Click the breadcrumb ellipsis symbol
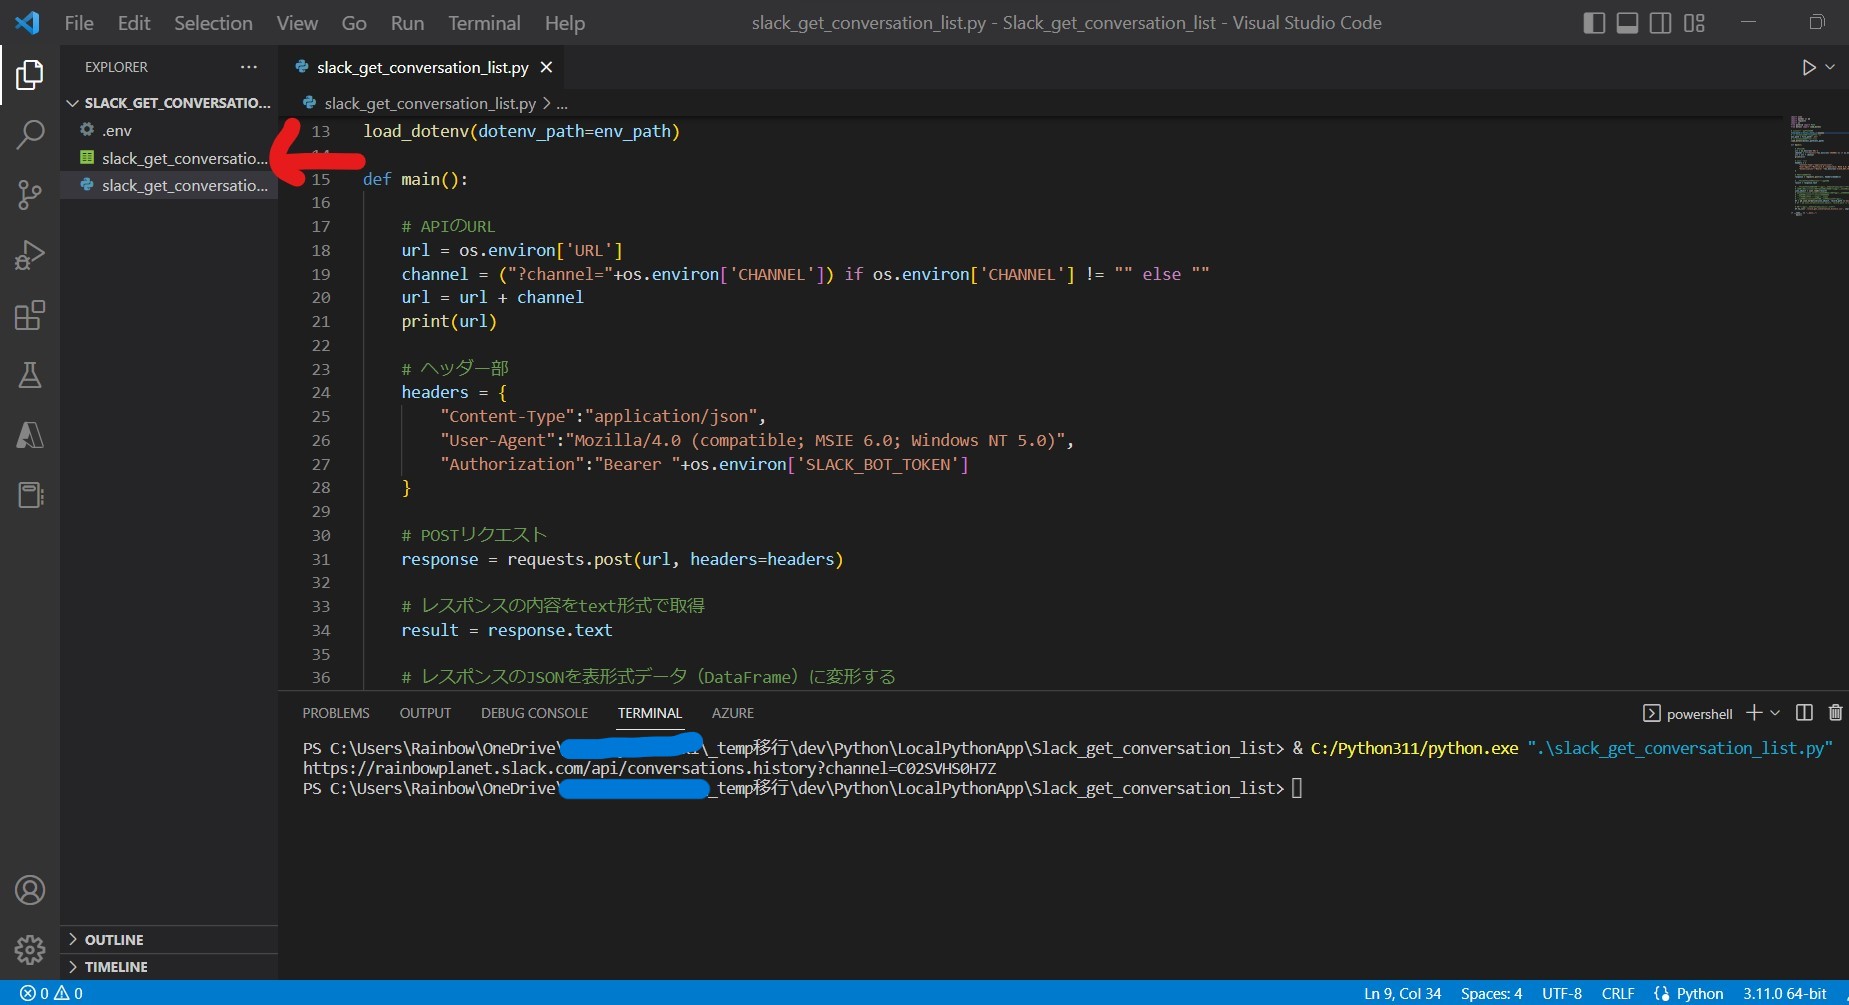This screenshot has width=1849, height=1005. (x=562, y=103)
